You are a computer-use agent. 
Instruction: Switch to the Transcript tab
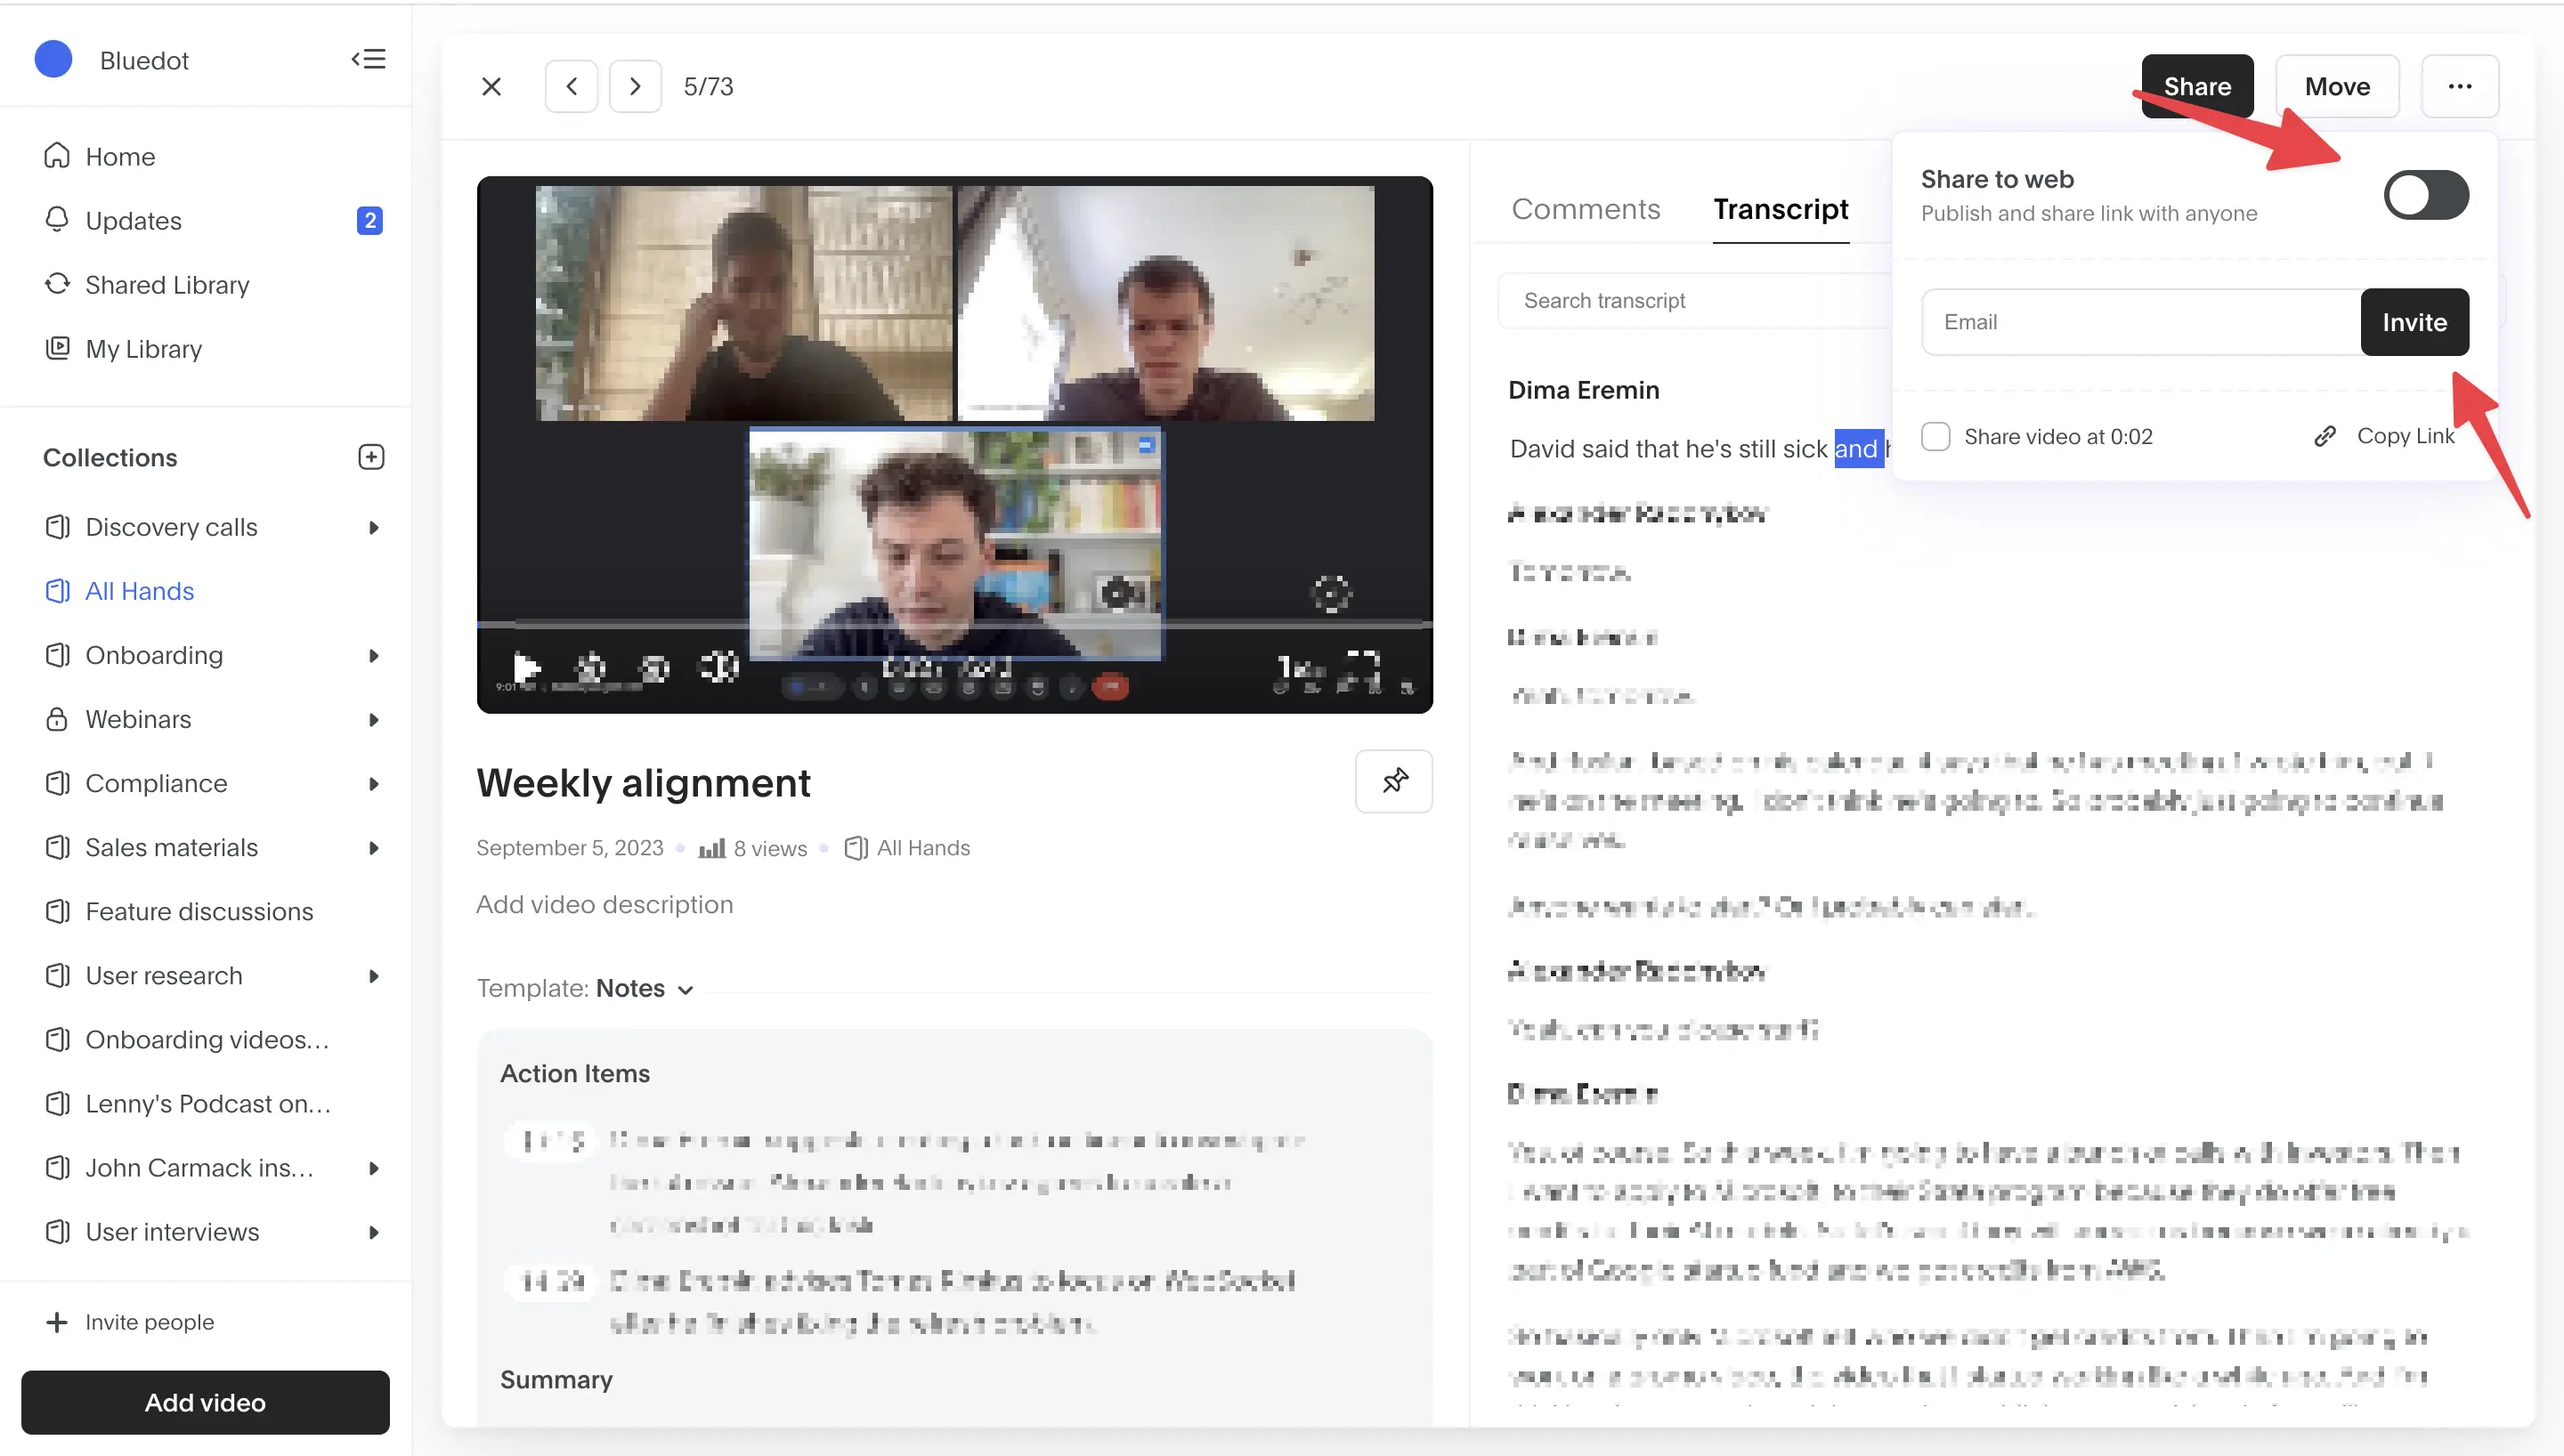pos(1781,208)
